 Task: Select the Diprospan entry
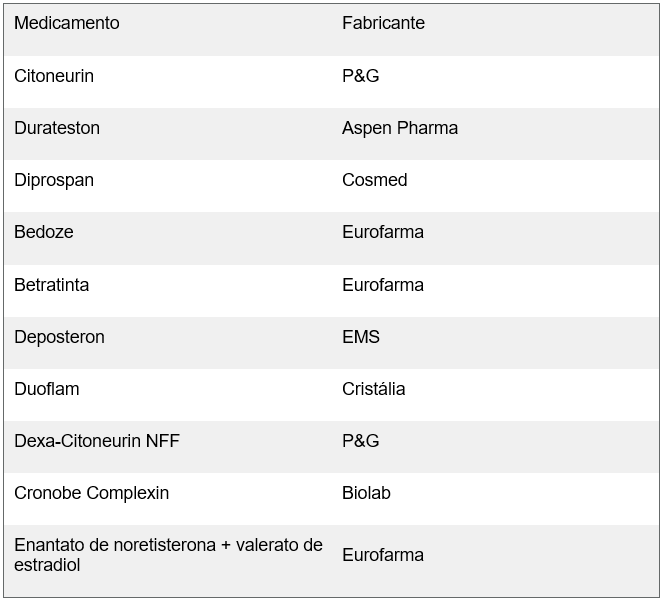[54, 180]
